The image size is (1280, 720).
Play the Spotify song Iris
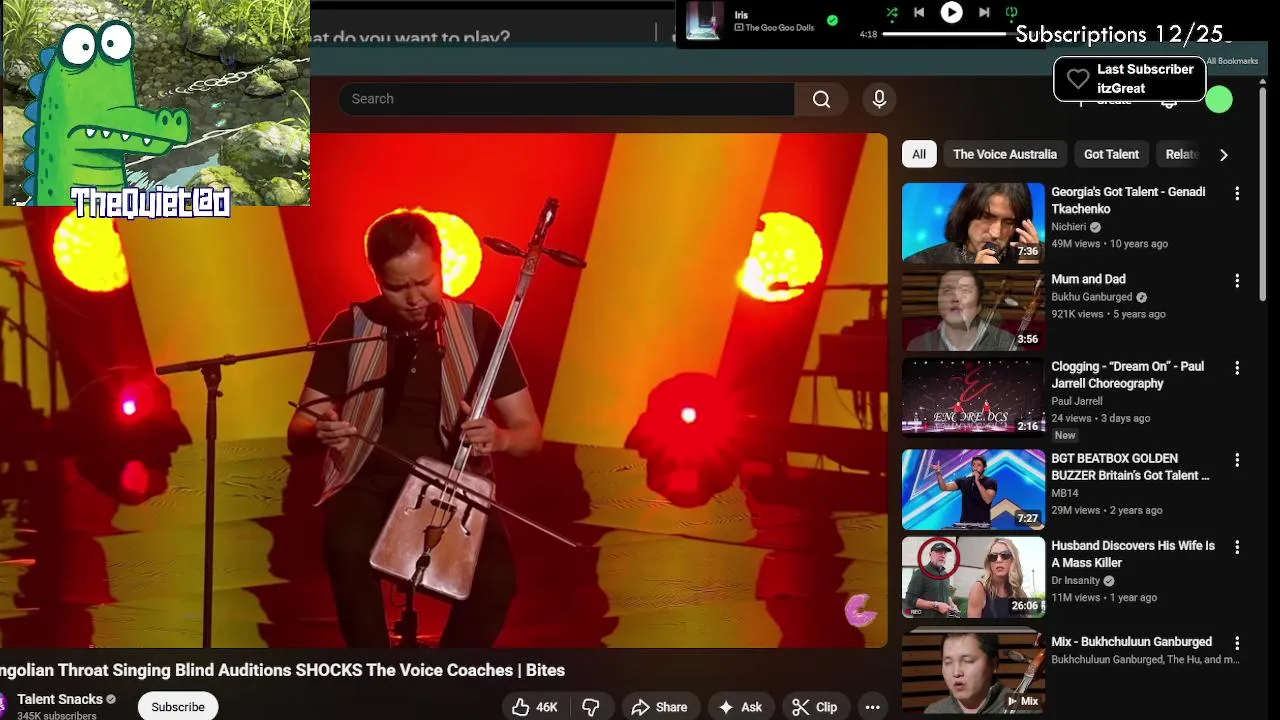tap(951, 12)
